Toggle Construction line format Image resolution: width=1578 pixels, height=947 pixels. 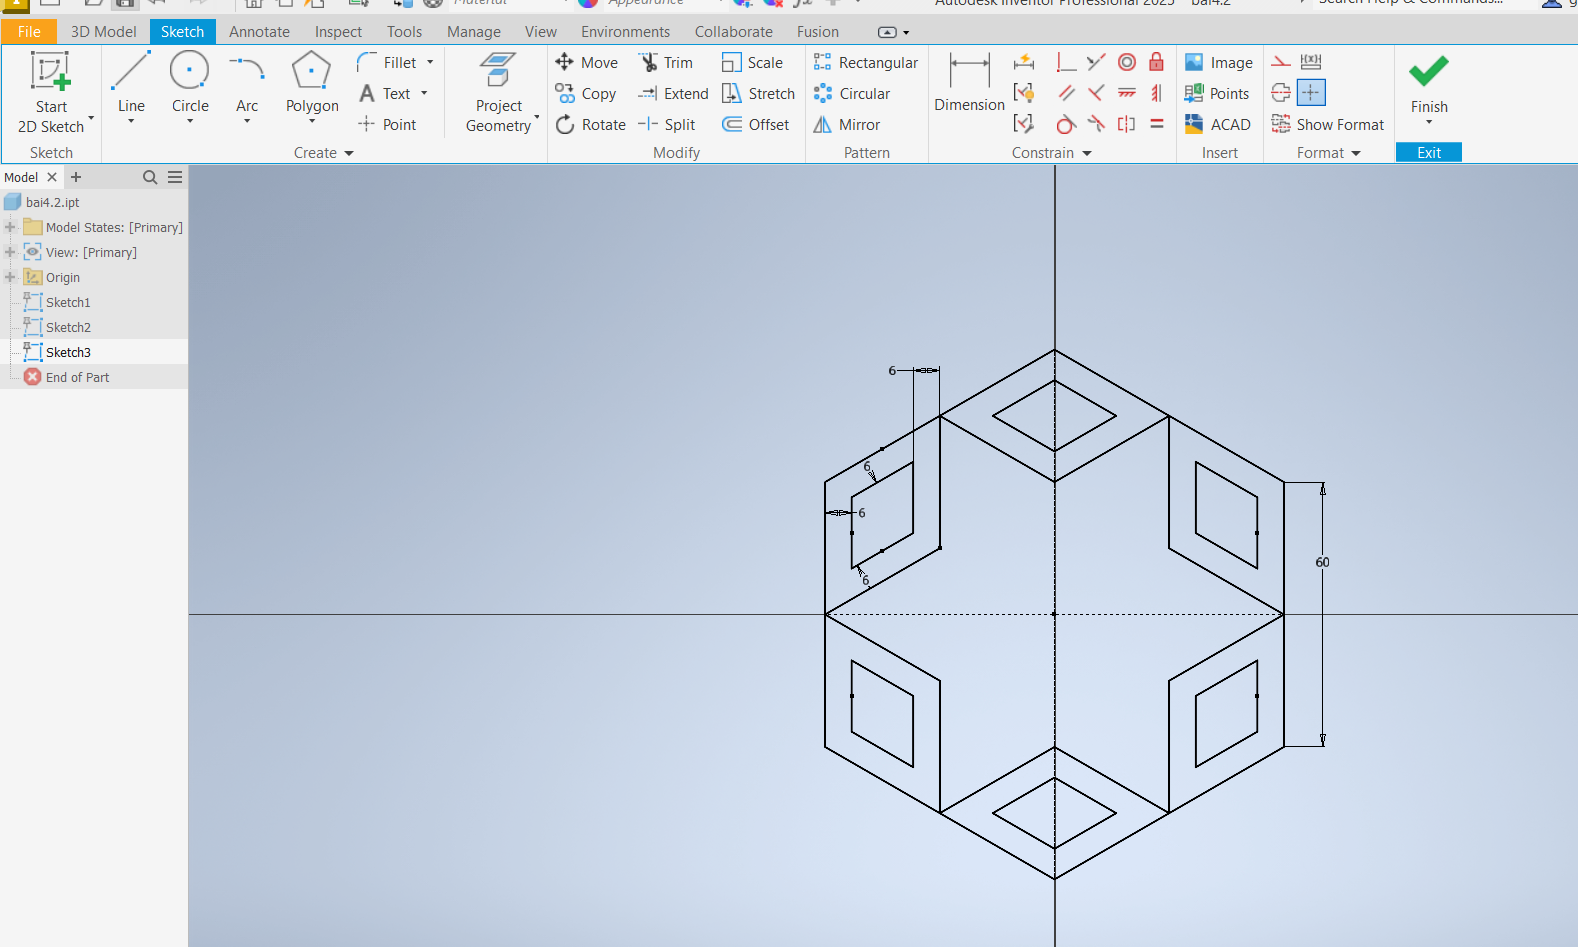click(x=1281, y=62)
